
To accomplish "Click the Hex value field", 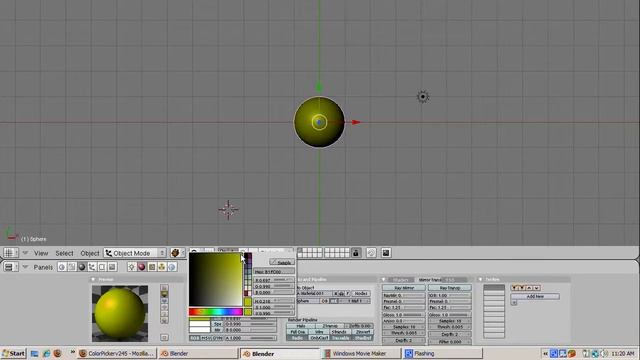I will [x=274, y=271].
